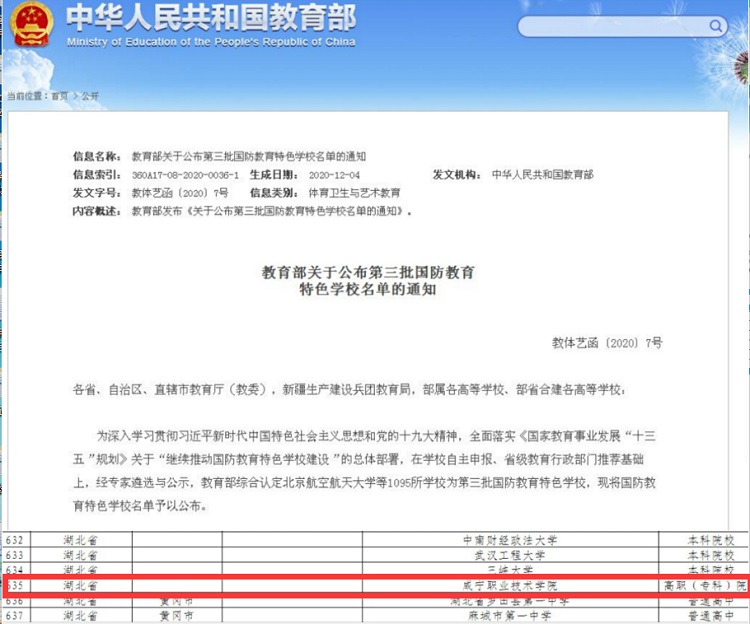Screen dimensions: 750x624
Task: Click row number 632 in the table
Action: 15,540
